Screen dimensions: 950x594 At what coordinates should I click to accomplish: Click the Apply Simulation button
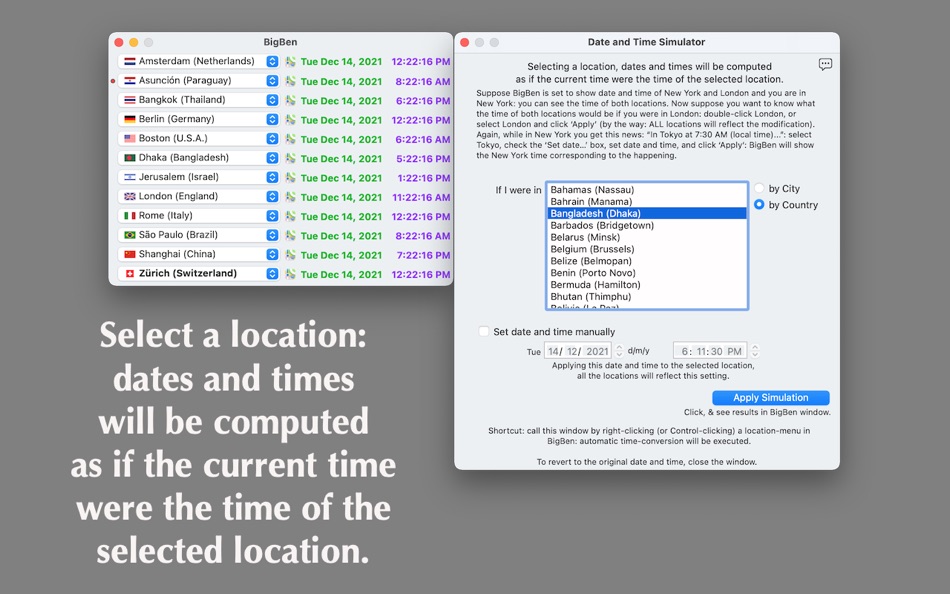pyautogui.click(x=771, y=398)
